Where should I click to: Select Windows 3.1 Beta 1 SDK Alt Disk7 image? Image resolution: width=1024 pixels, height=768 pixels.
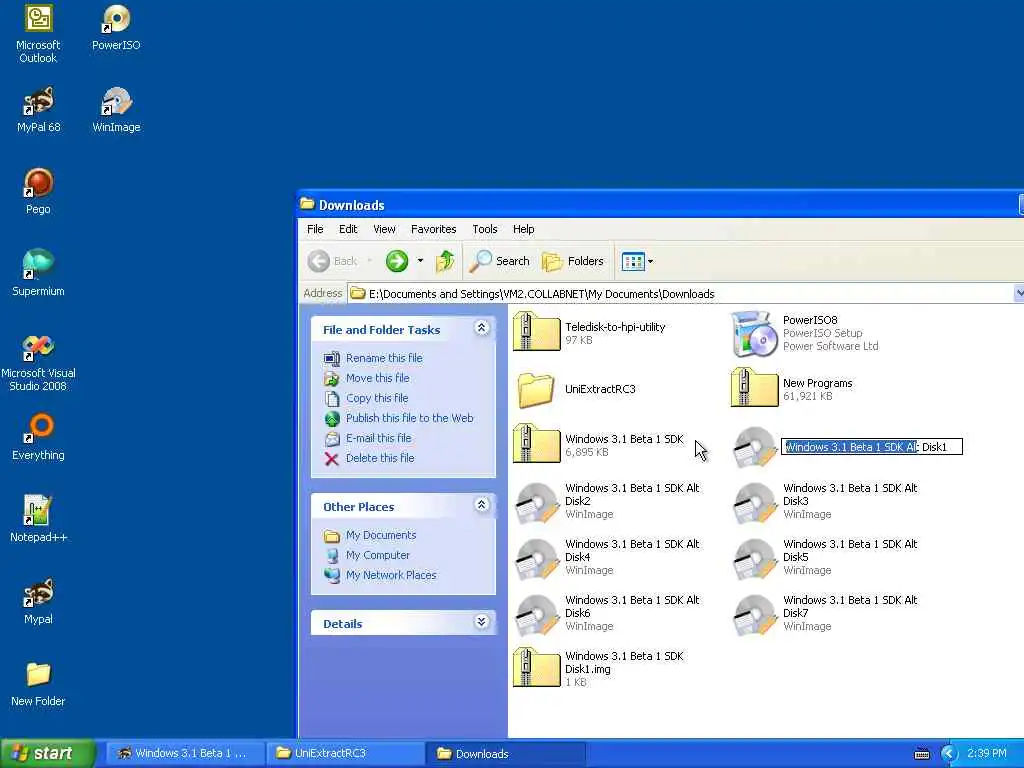[x=825, y=613]
